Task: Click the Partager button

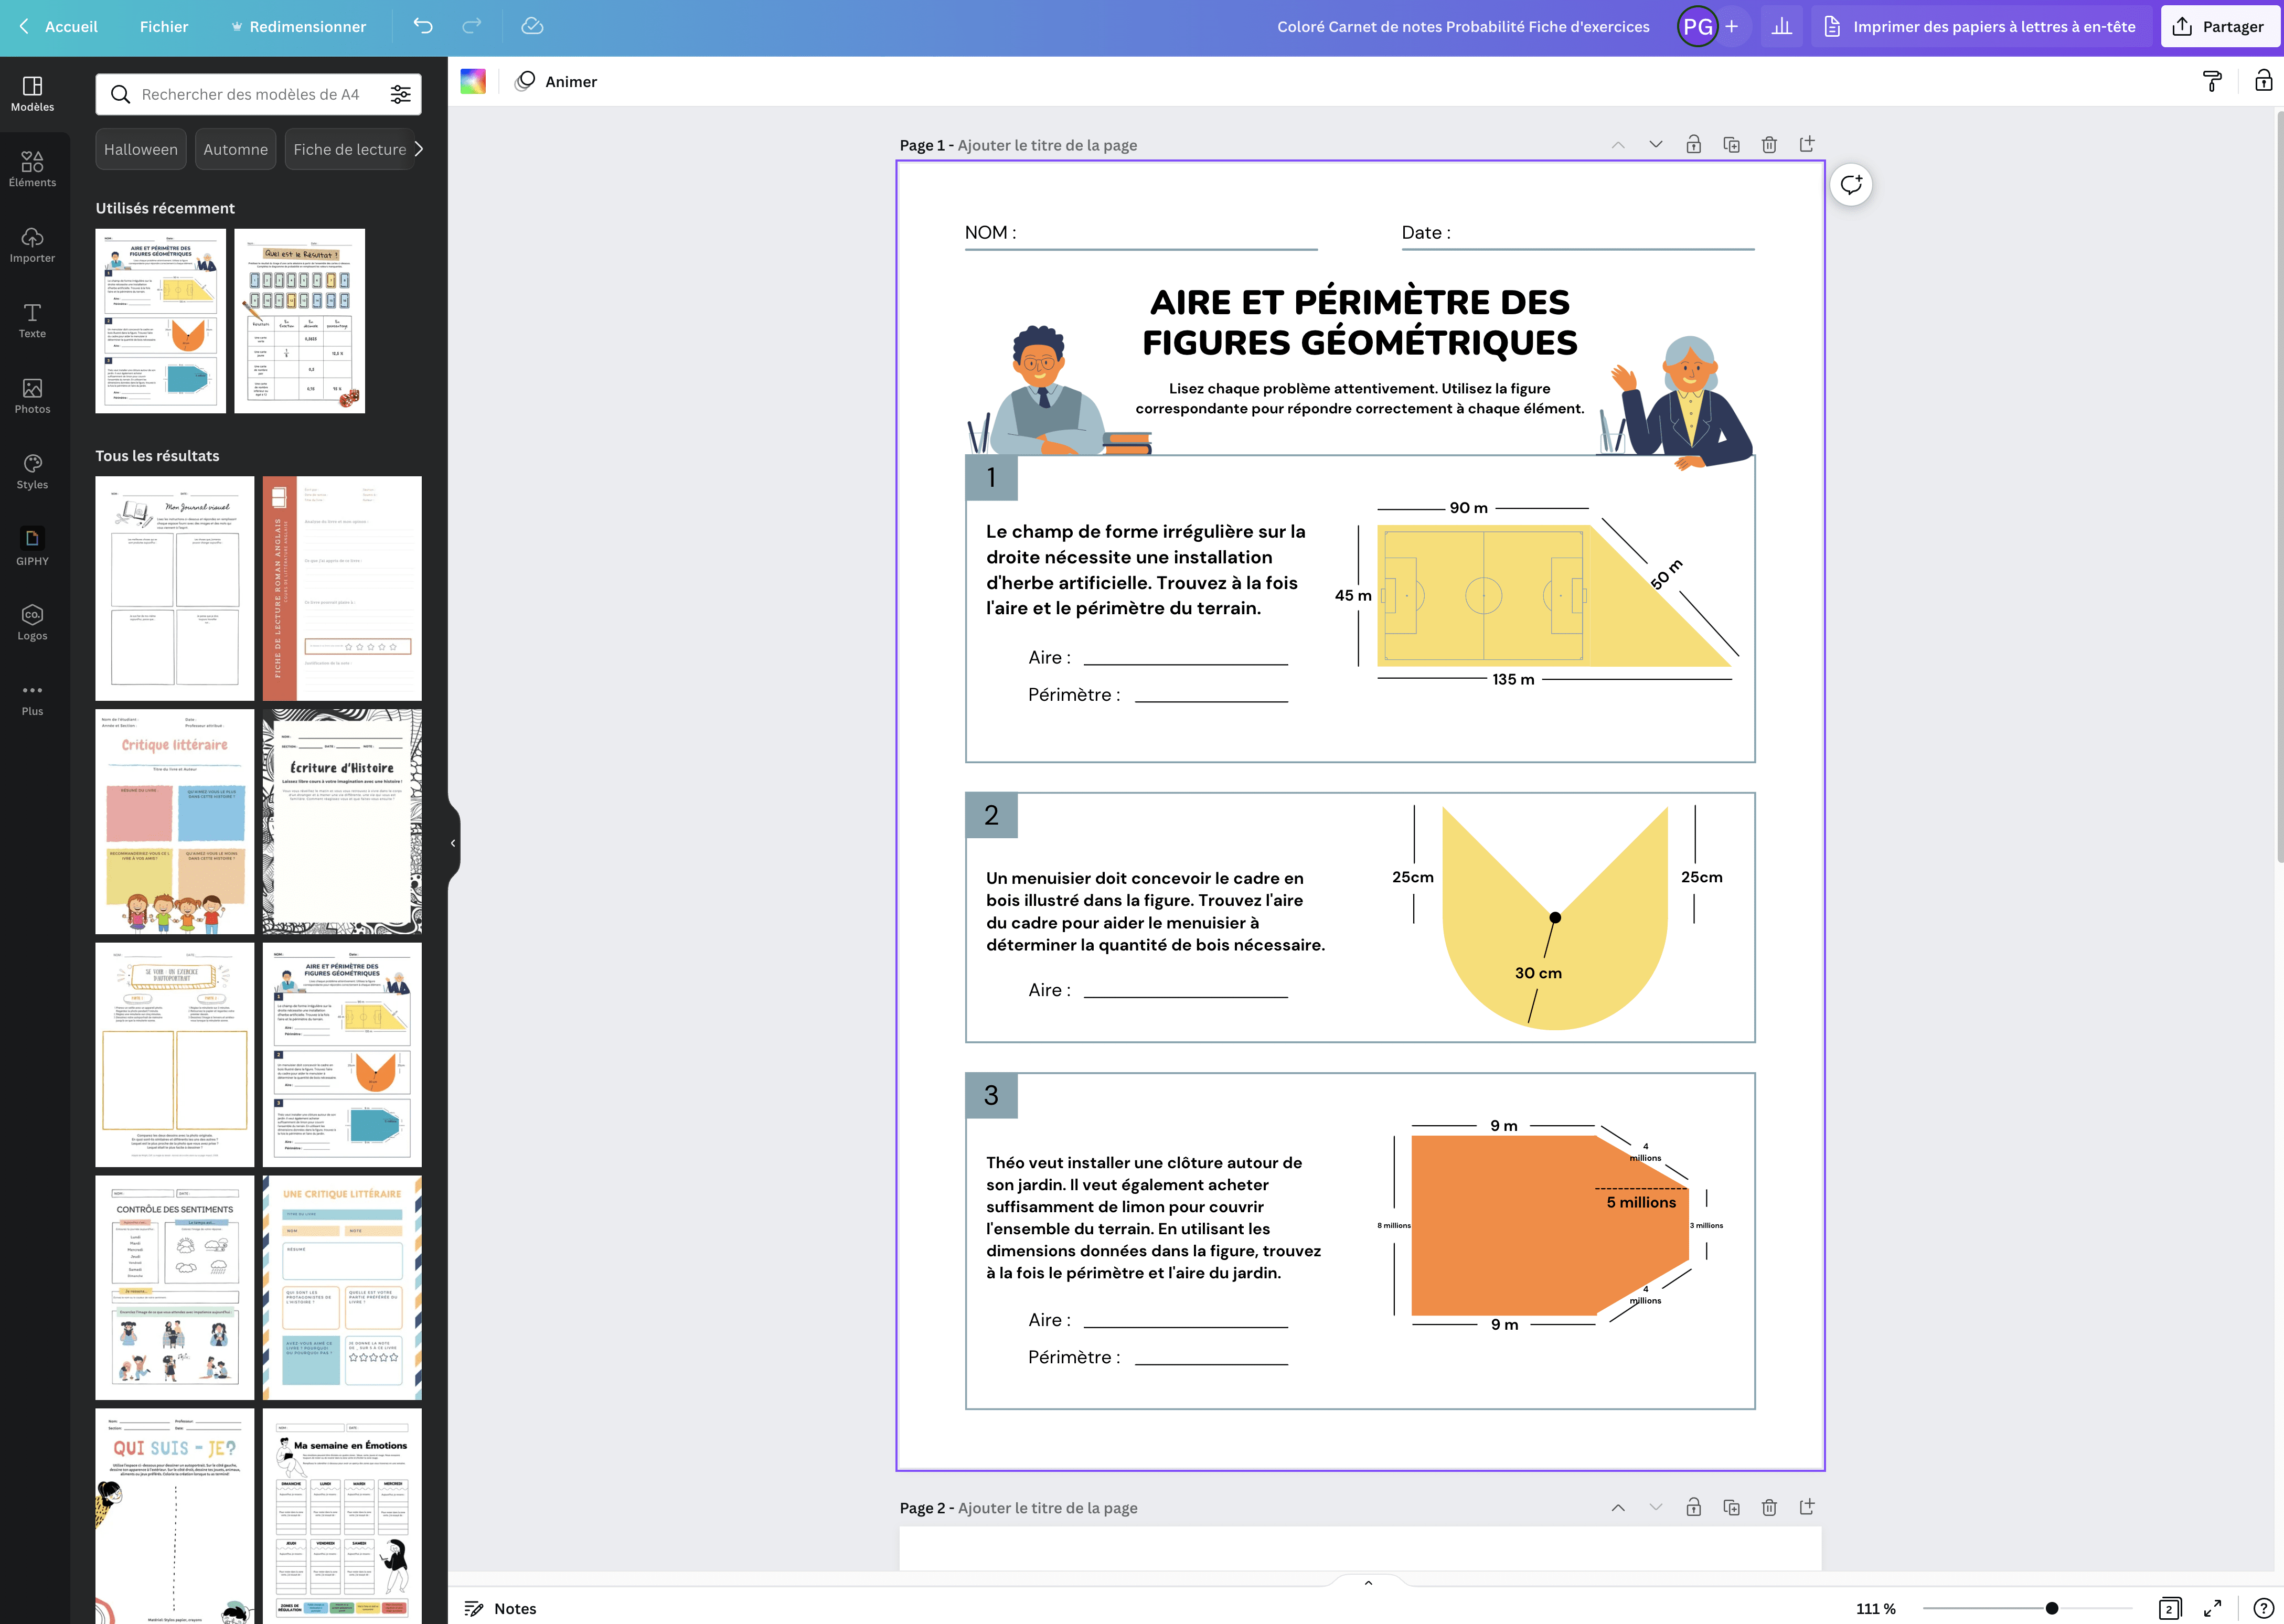Action: [2220, 26]
